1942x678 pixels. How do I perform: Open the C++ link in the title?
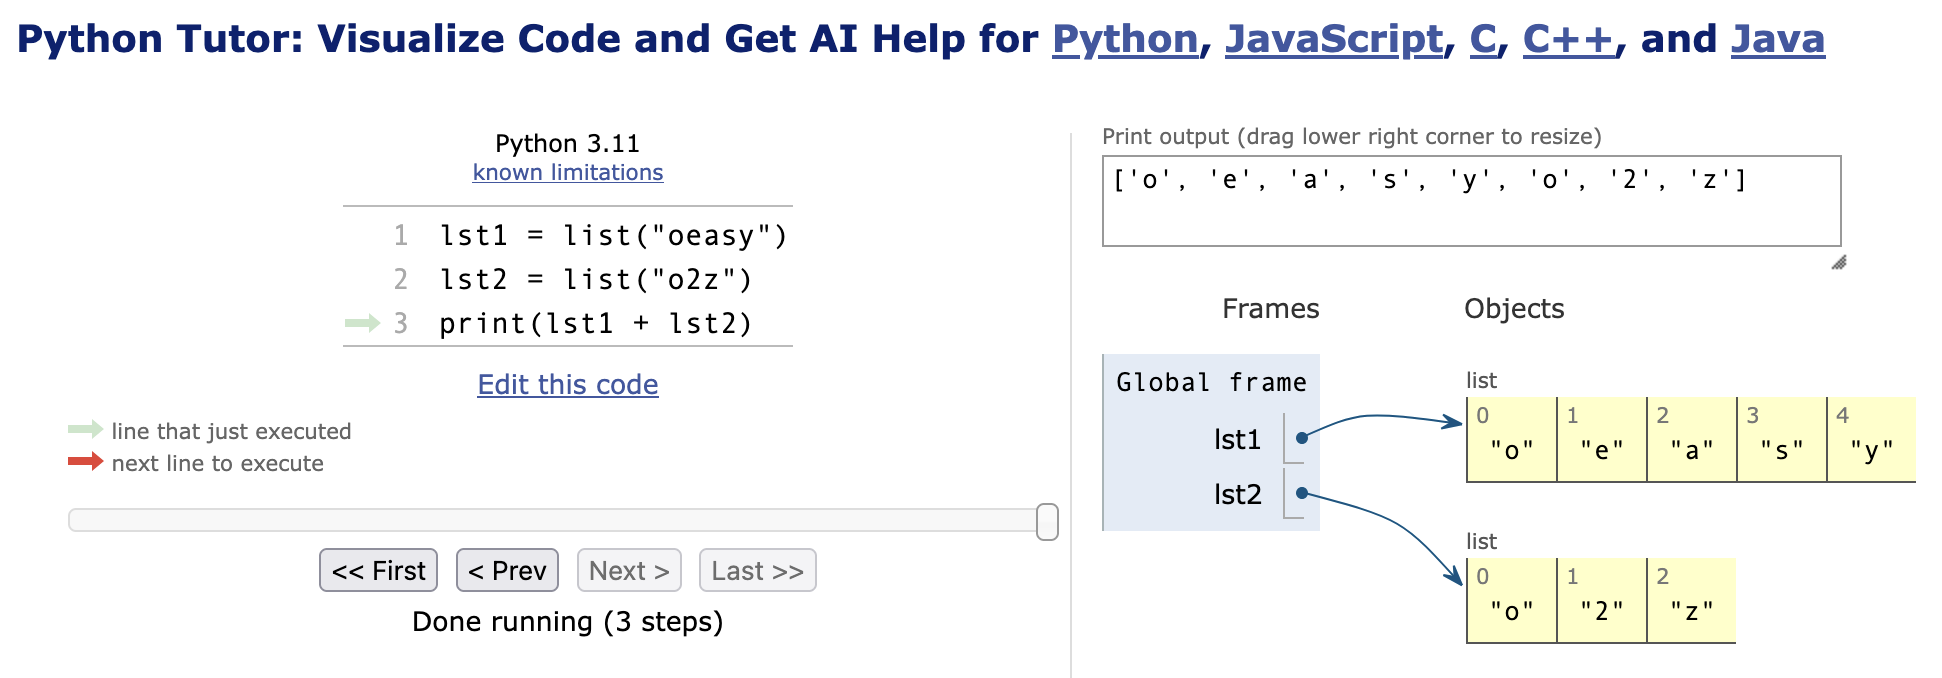tap(1567, 40)
